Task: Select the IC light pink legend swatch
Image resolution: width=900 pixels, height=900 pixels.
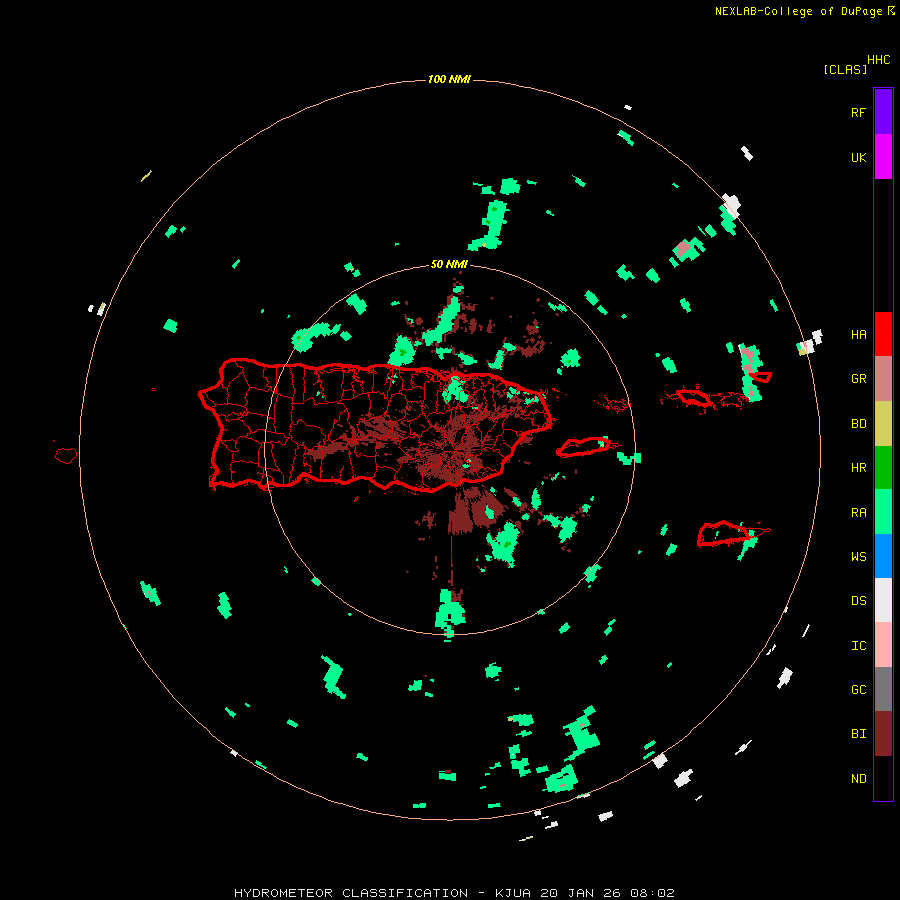Action: pos(883,645)
